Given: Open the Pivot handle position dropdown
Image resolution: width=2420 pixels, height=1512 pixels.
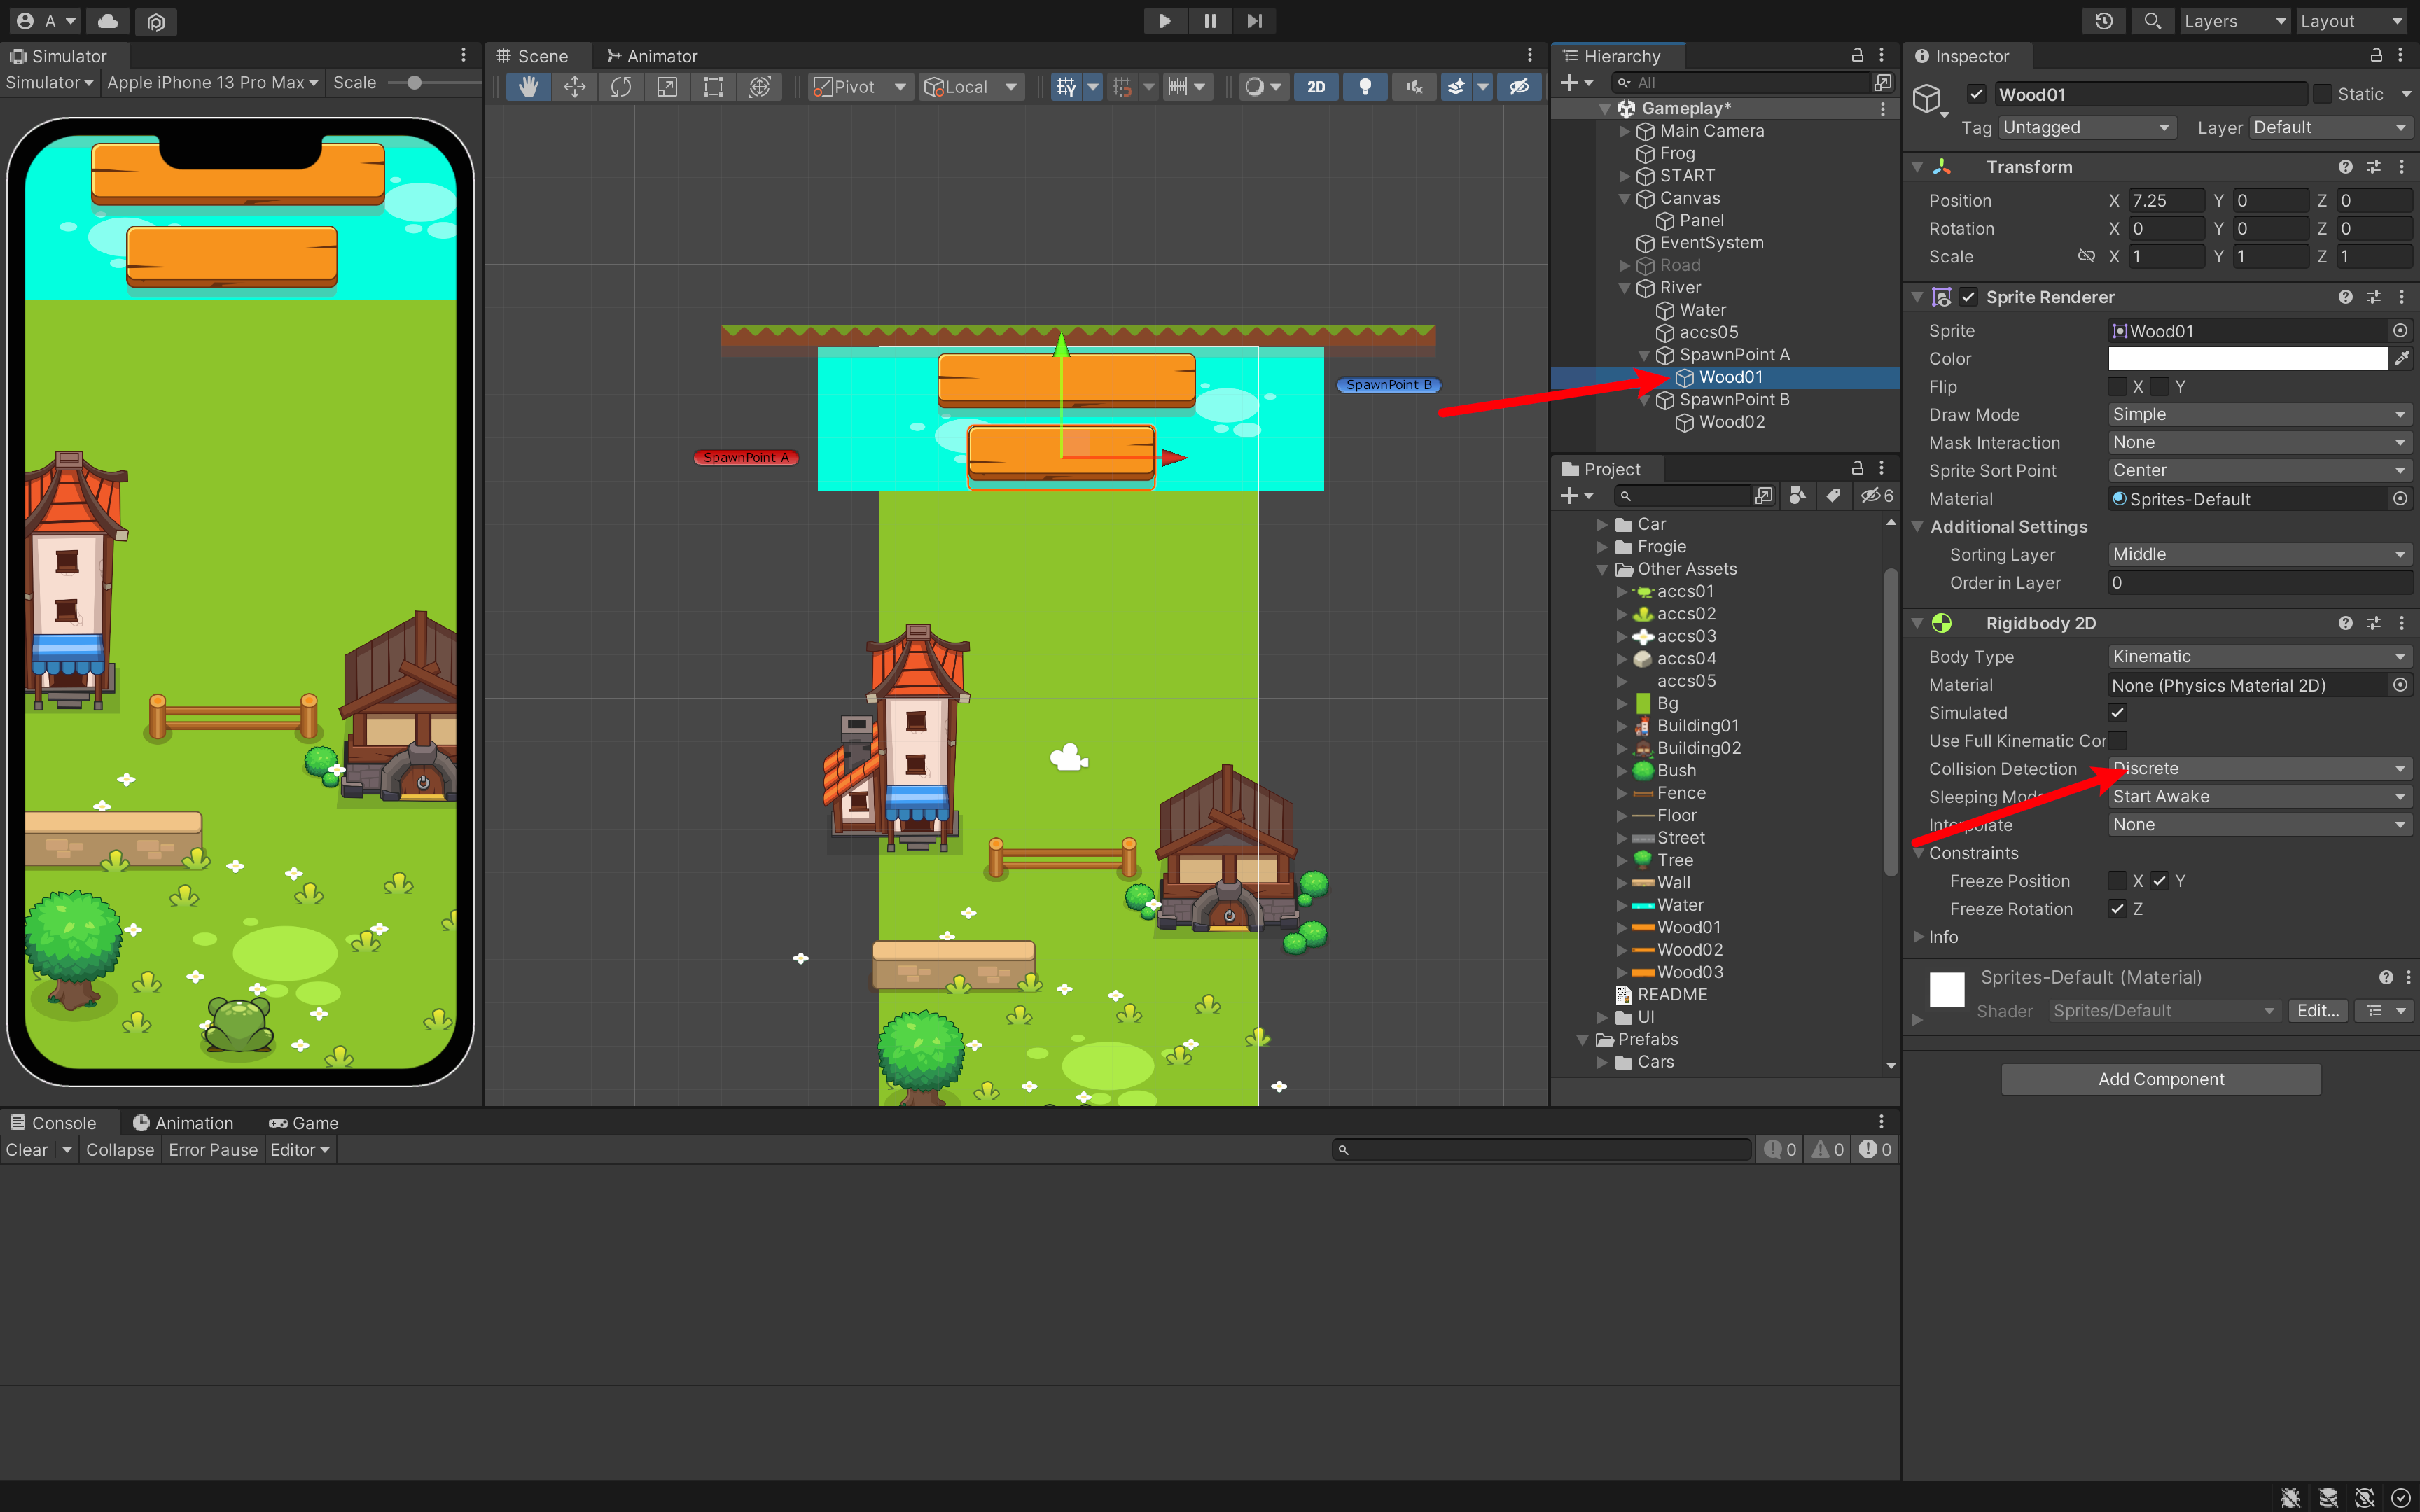Looking at the screenshot, I should click(860, 87).
